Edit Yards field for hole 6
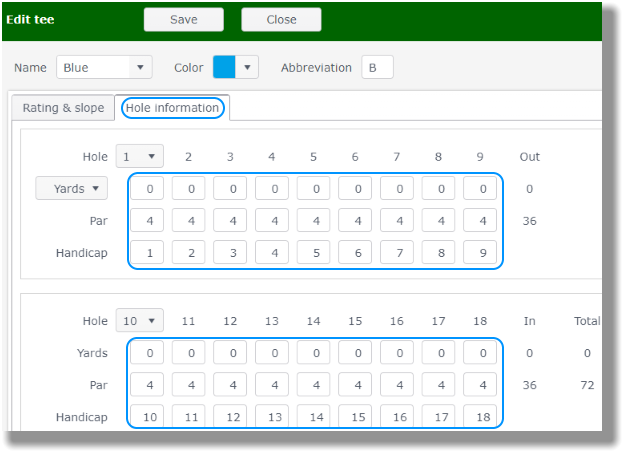 355,188
